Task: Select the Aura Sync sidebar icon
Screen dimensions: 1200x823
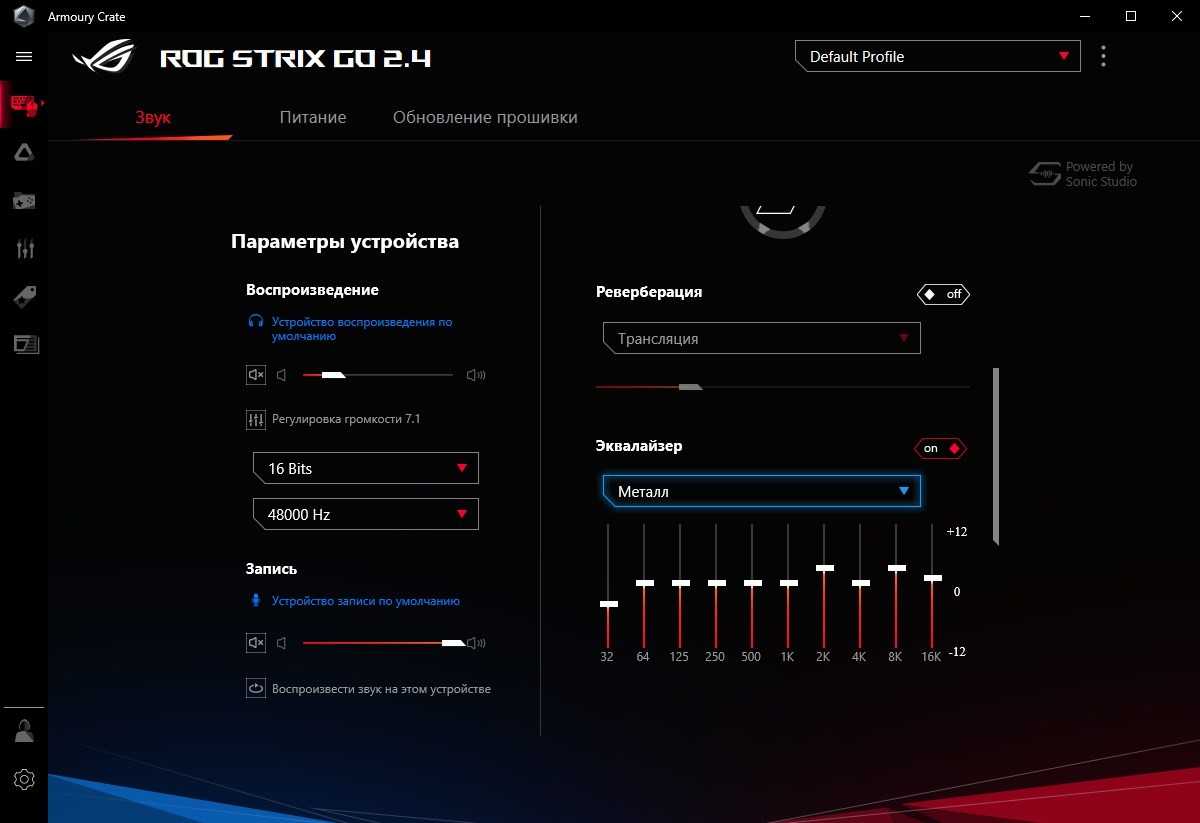Action: tap(24, 152)
